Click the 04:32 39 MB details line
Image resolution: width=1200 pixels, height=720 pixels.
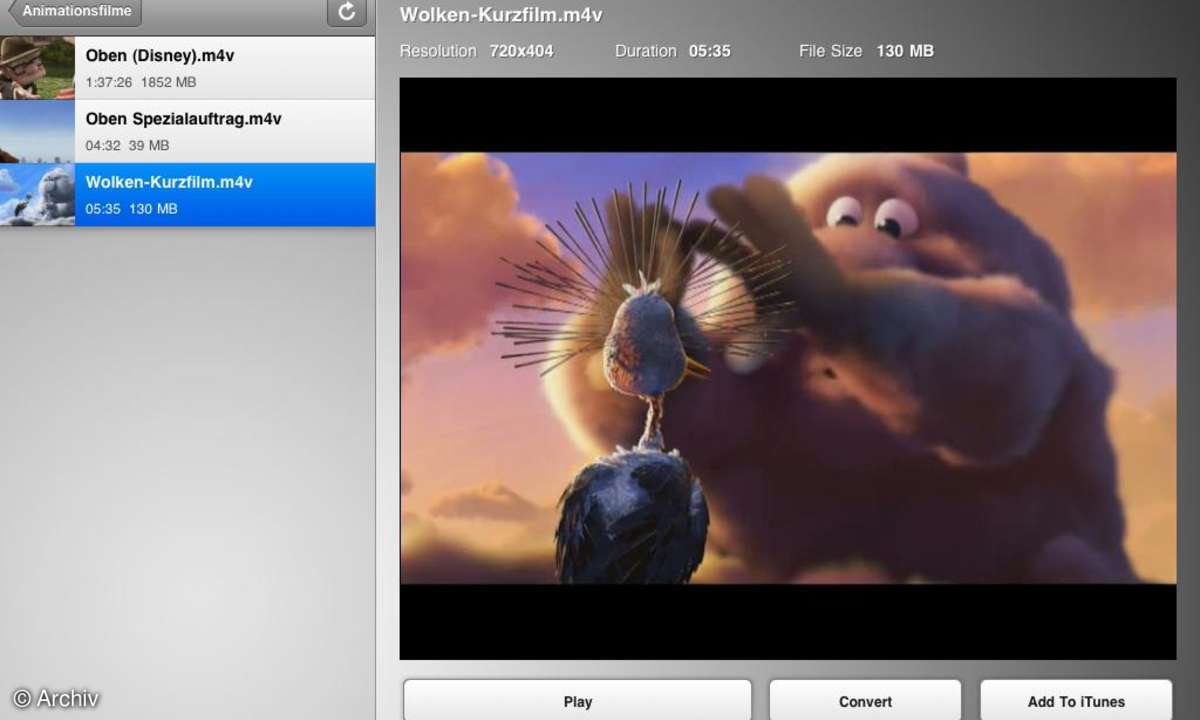pos(127,145)
